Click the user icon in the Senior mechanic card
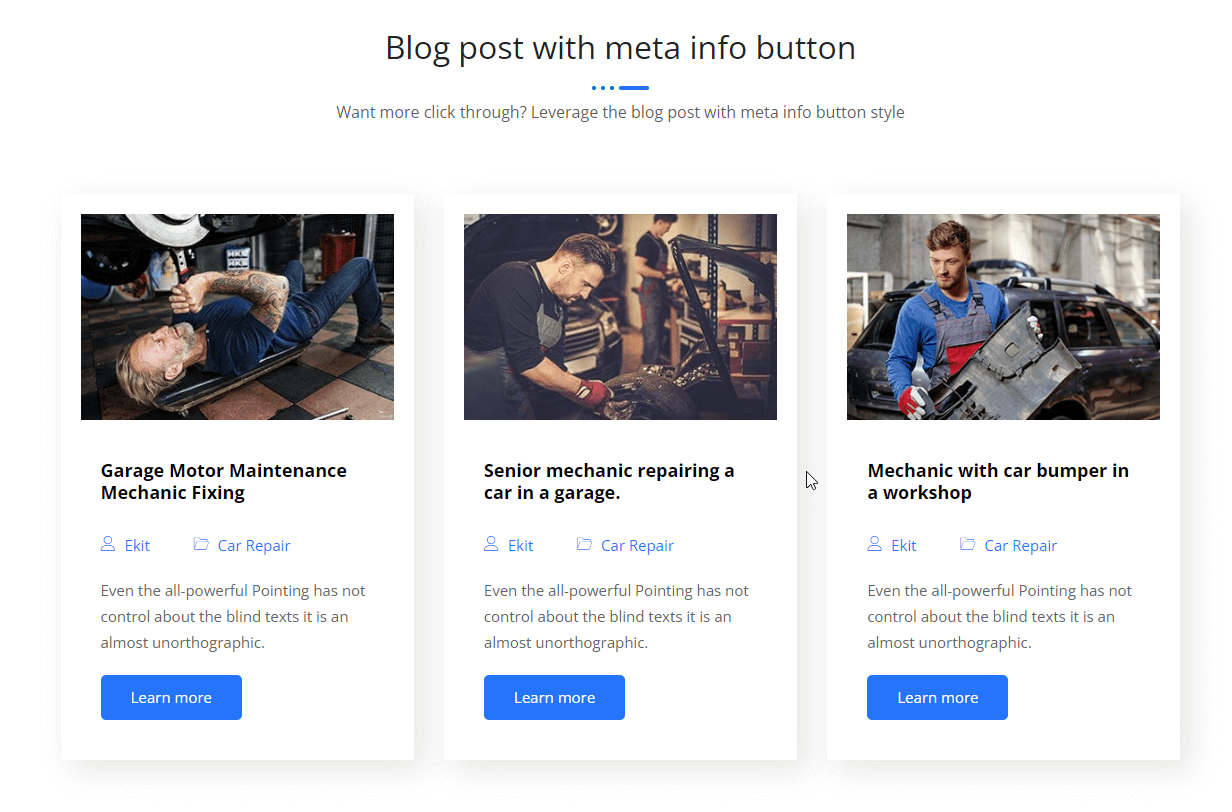 (x=491, y=544)
